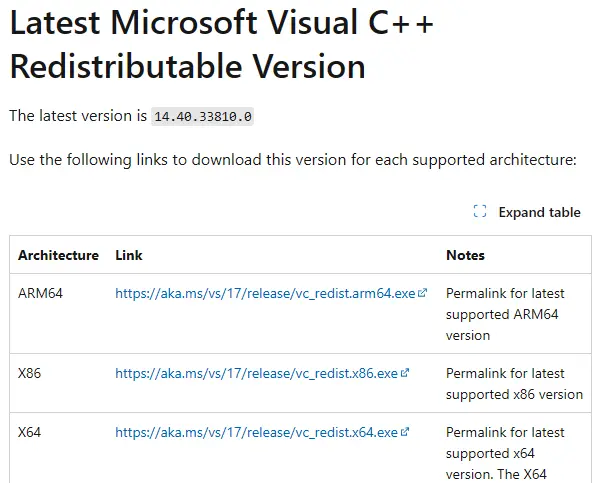
Task: Select the ARM64 architecture cell
Action: coord(40,293)
